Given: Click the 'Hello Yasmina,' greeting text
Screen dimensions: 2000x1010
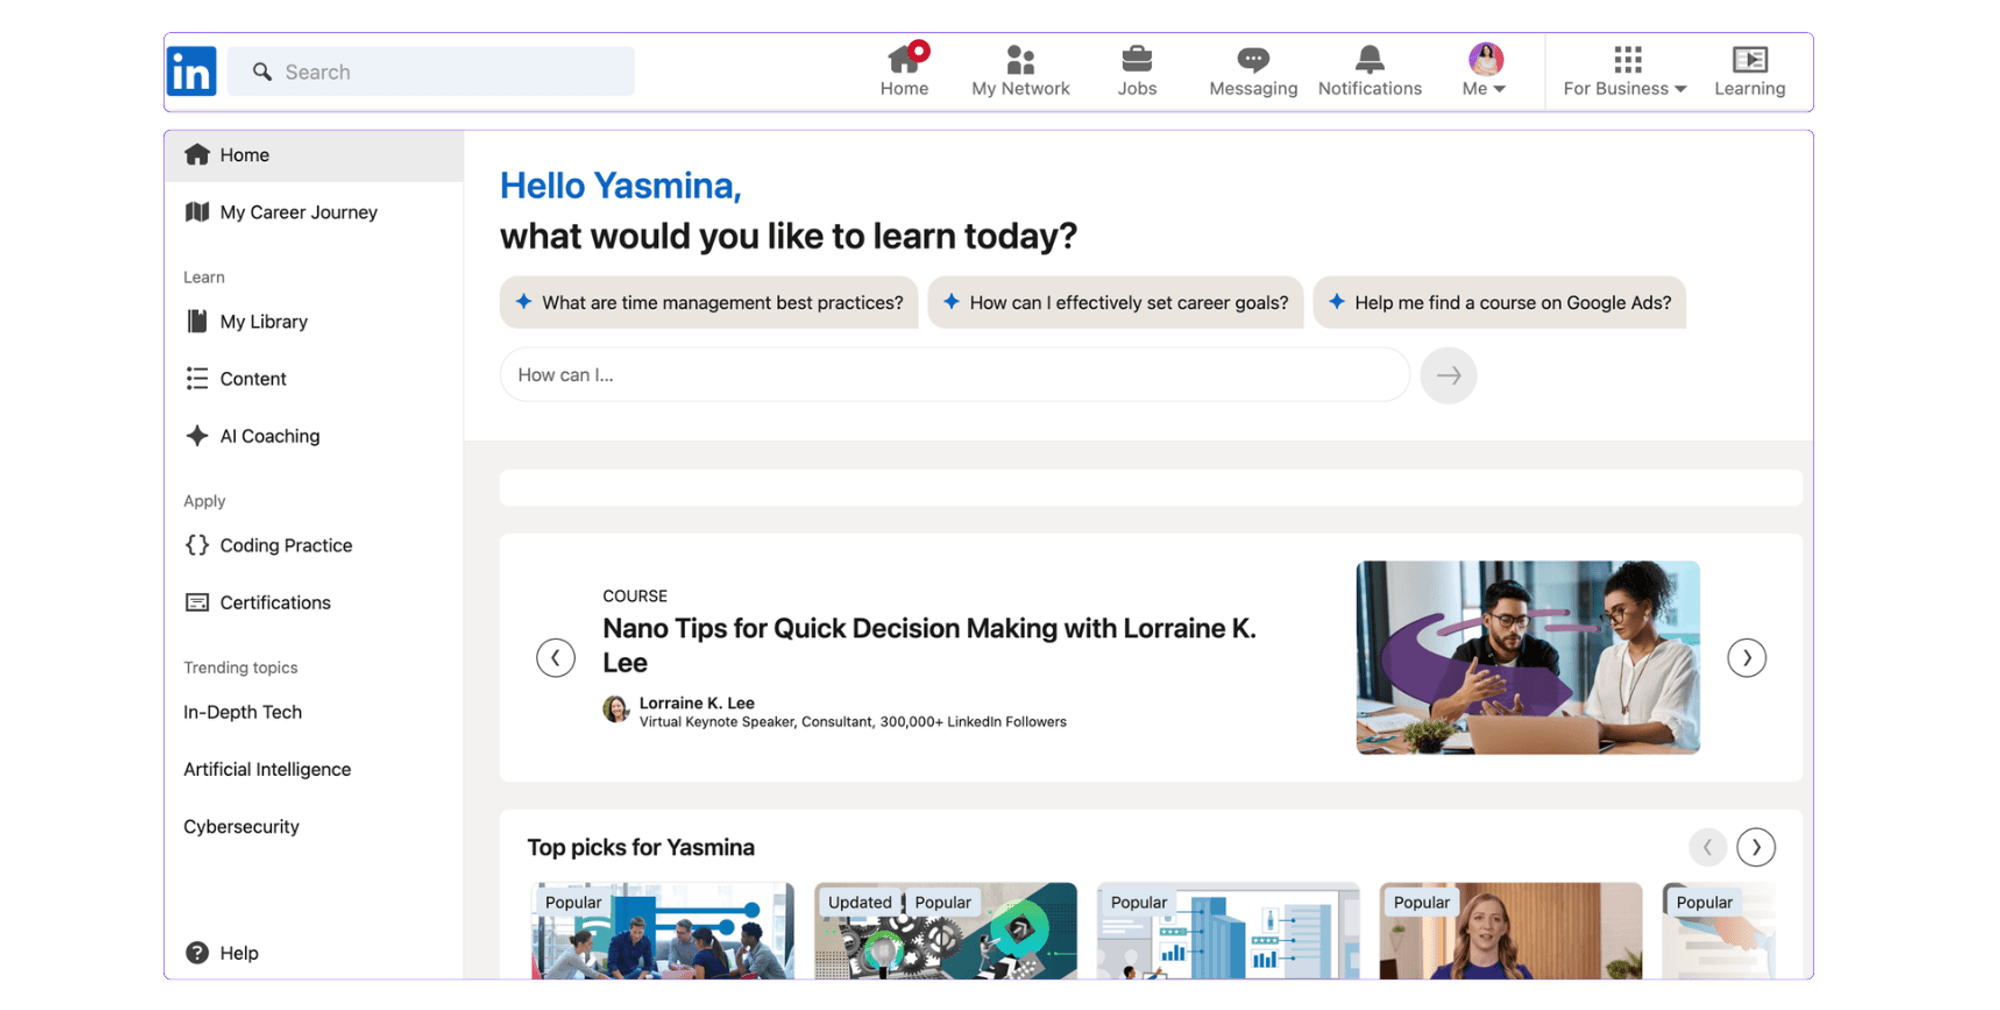Looking at the screenshot, I should click(620, 186).
